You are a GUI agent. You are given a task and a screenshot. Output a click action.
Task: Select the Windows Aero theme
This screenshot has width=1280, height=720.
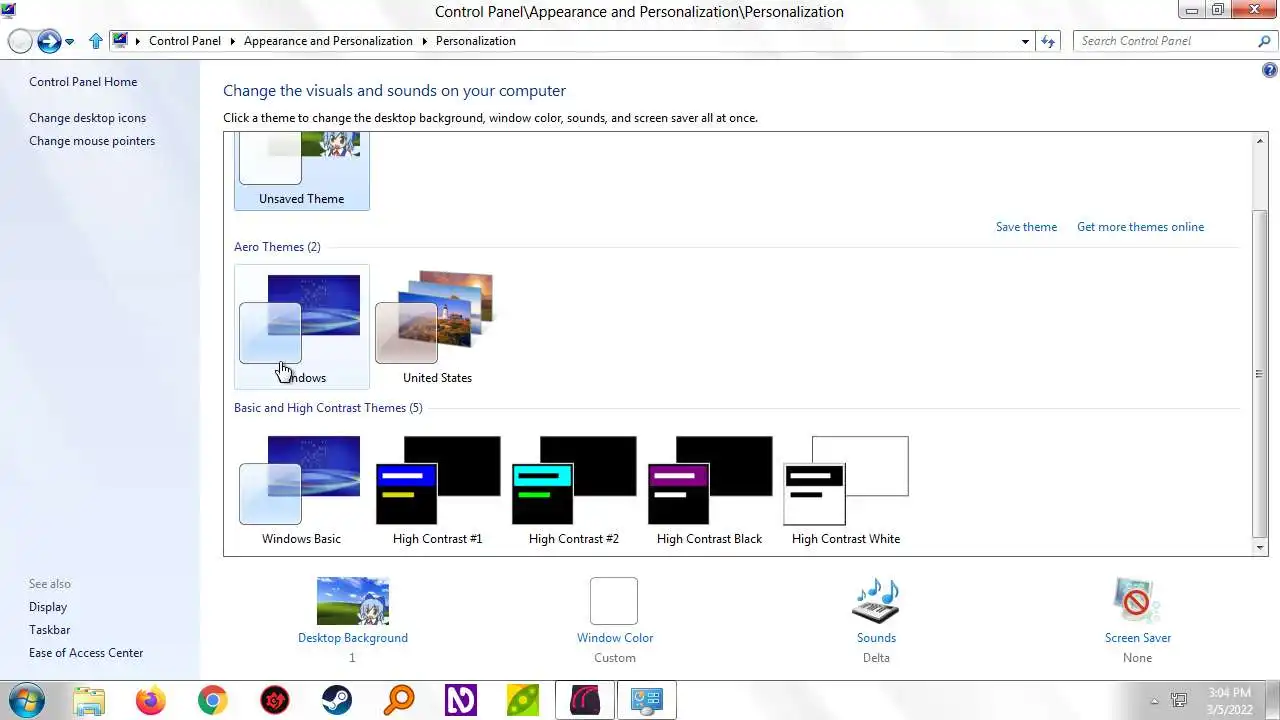click(x=301, y=326)
